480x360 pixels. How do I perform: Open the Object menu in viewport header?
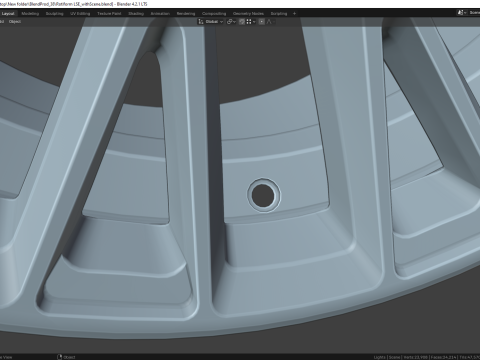click(x=15, y=22)
